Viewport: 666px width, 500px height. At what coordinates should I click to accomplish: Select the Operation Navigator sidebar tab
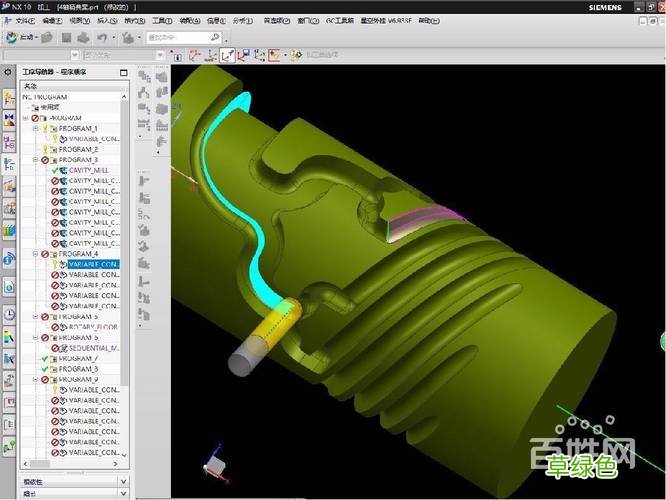point(9,164)
